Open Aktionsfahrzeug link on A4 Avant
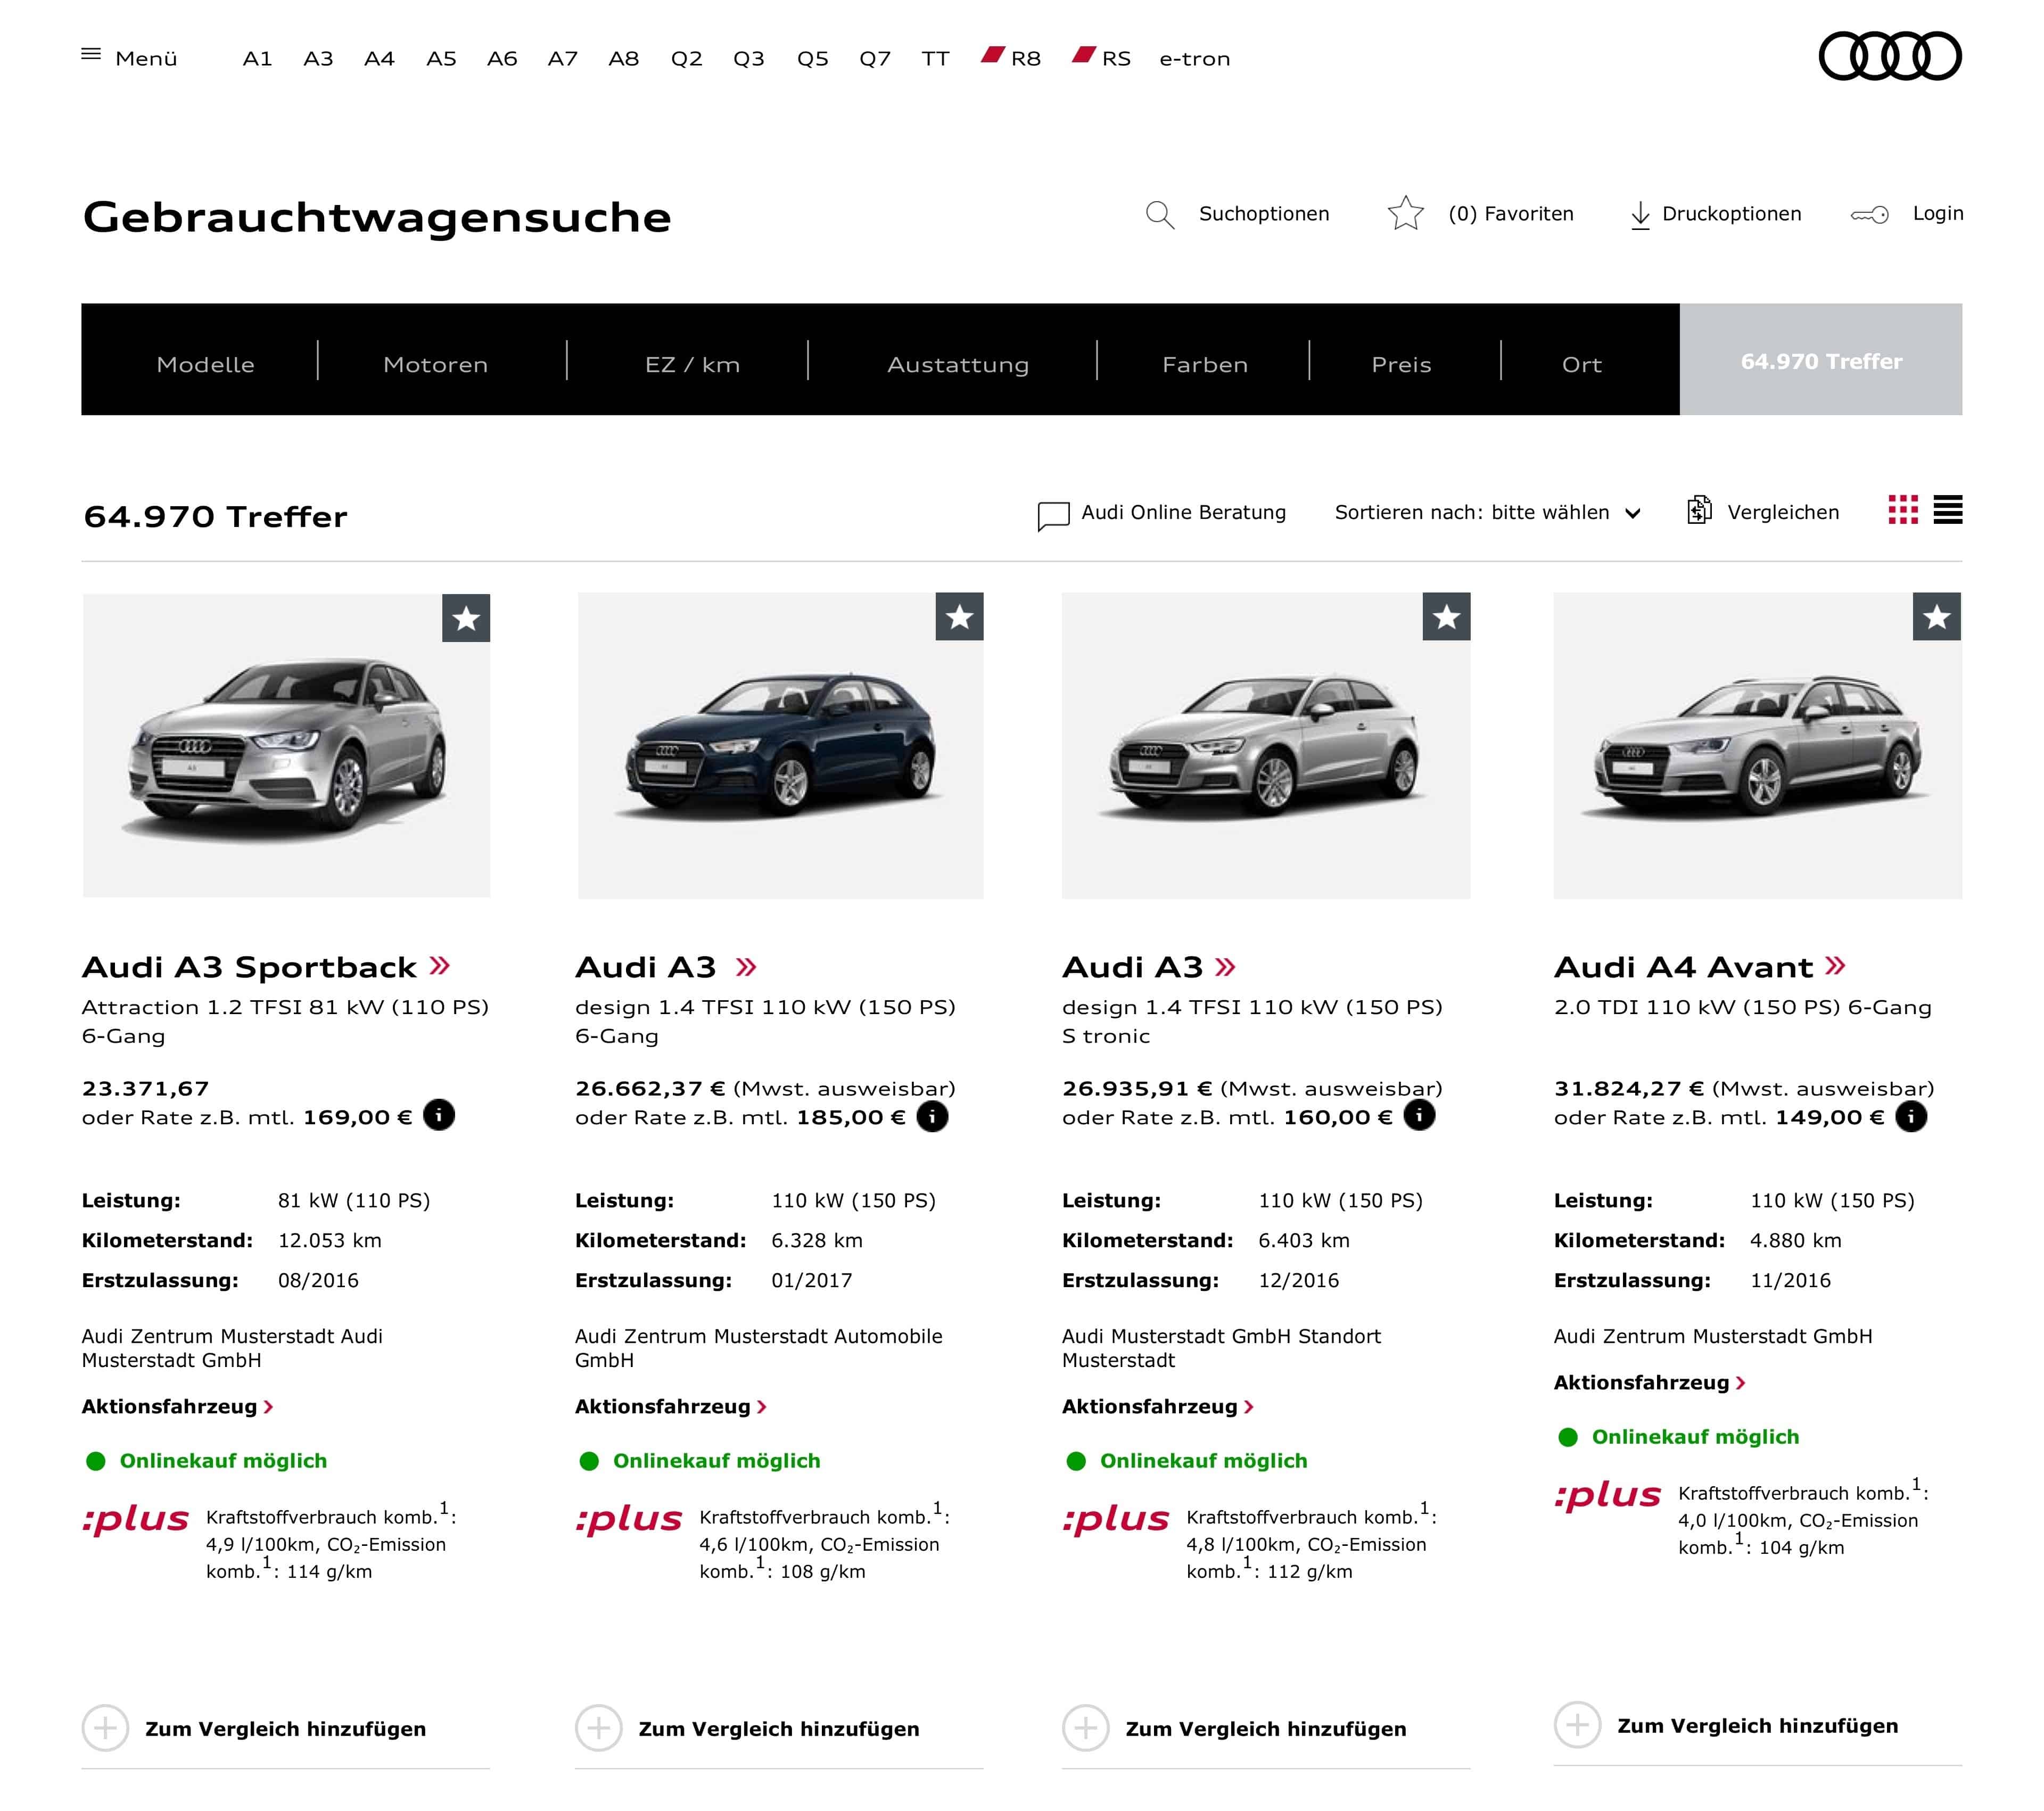Image resolution: width=2044 pixels, height=1811 pixels. click(1649, 1383)
